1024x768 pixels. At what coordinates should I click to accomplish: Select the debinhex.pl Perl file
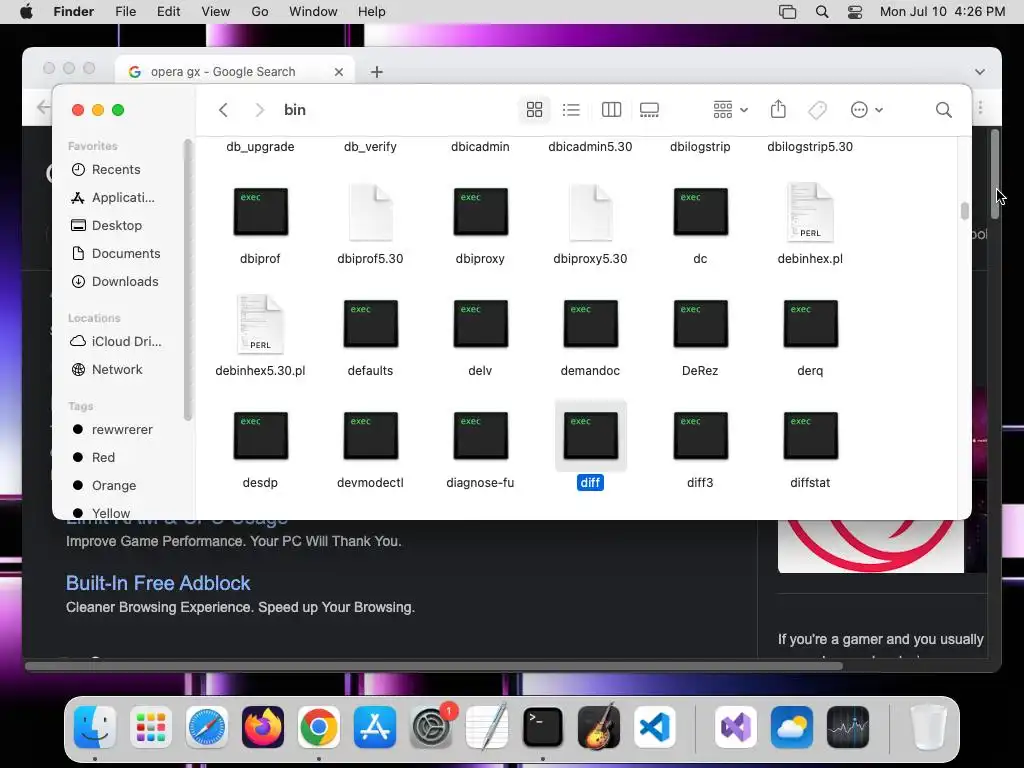(x=810, y=212)
